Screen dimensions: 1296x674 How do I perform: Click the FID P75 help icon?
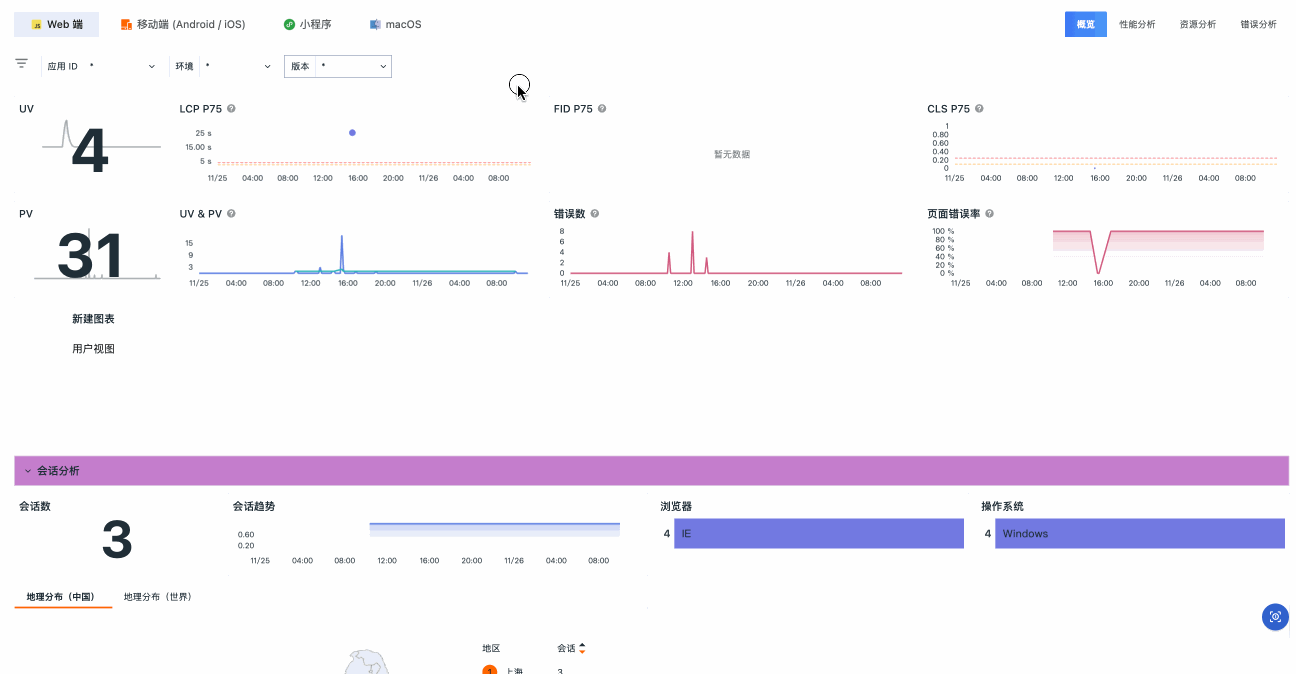click(x=602, y=108)
